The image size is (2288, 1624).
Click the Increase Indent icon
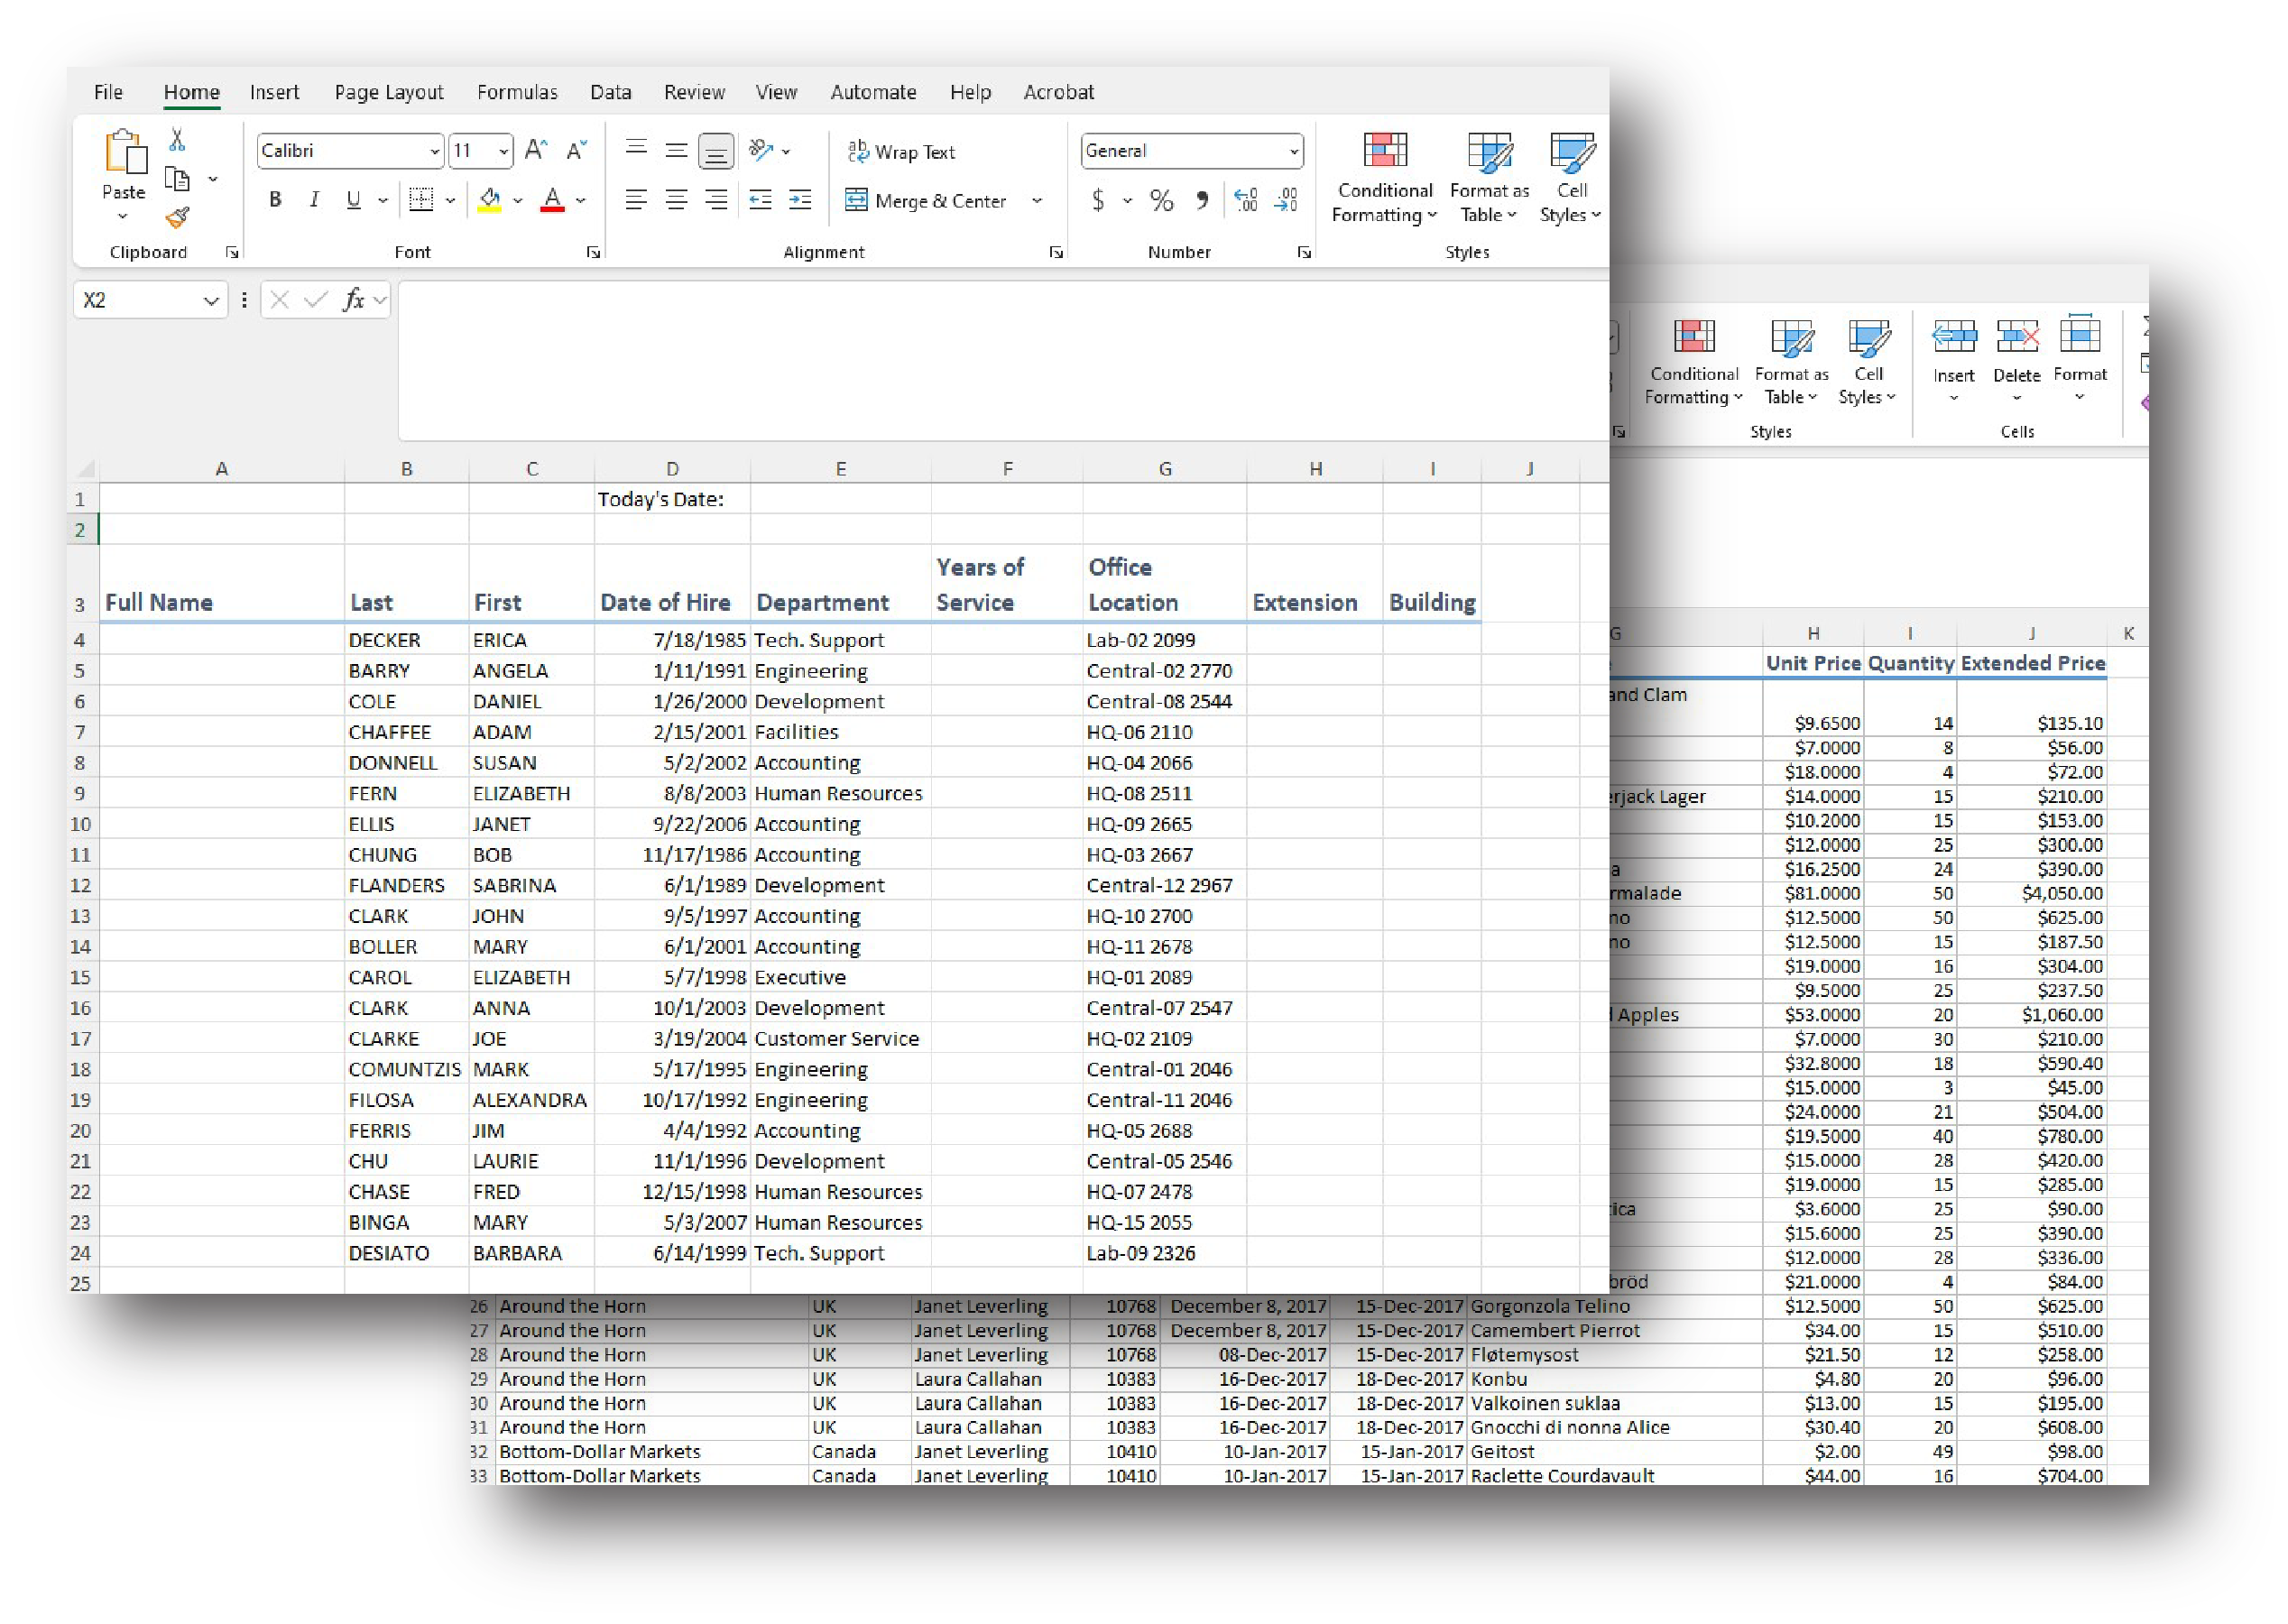(800, 201)
